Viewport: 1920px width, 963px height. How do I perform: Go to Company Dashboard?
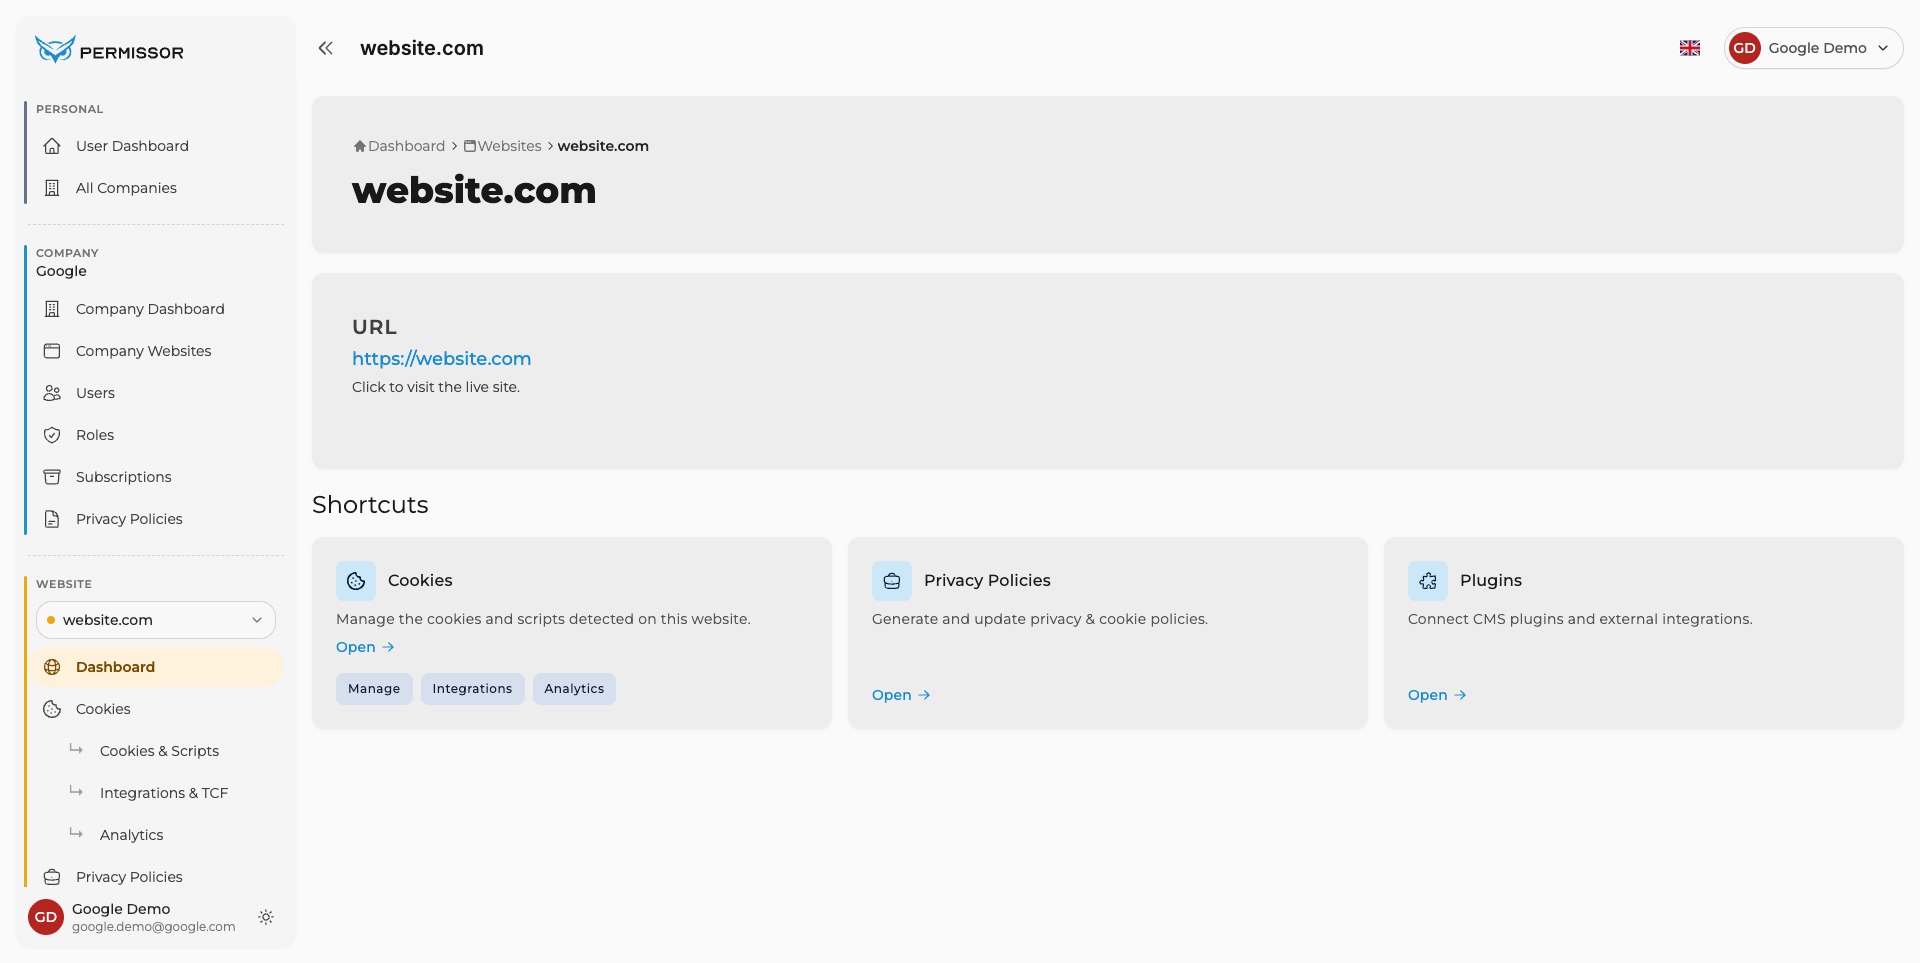point(154,309)
